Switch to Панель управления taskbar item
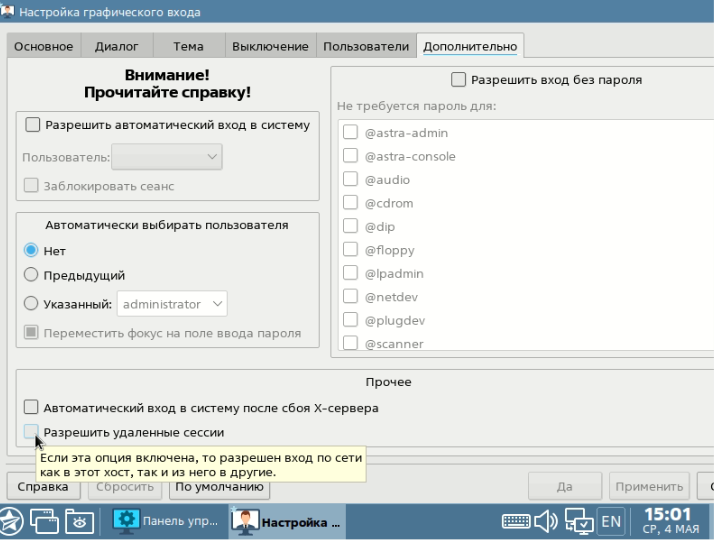Screen dimensions: 714x540 point(167,521)
